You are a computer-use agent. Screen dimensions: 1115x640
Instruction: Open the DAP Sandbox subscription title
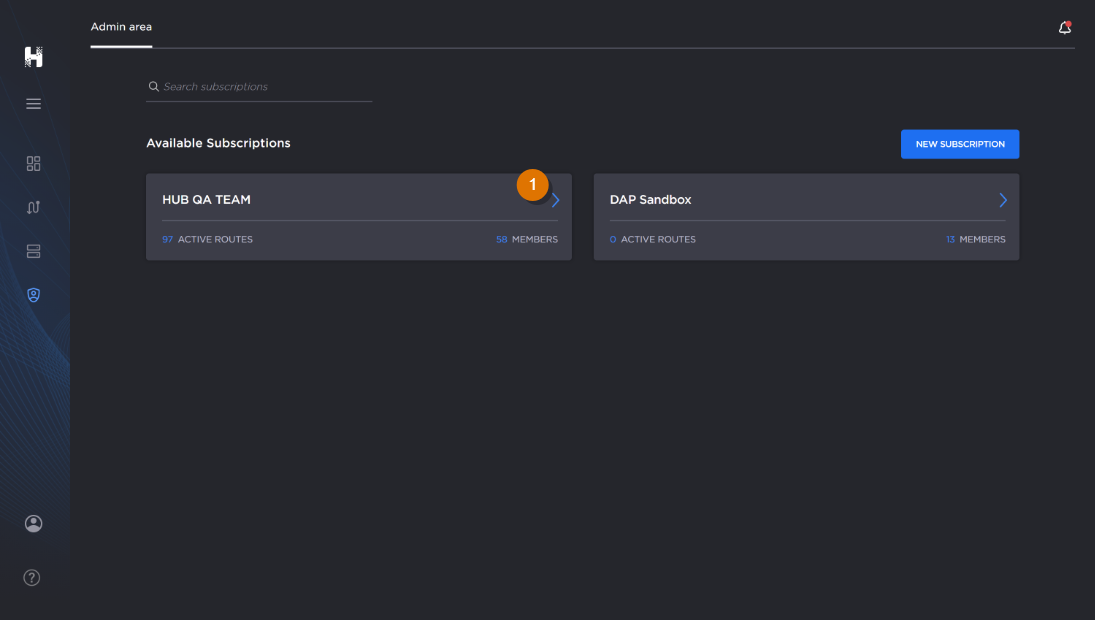650,200
